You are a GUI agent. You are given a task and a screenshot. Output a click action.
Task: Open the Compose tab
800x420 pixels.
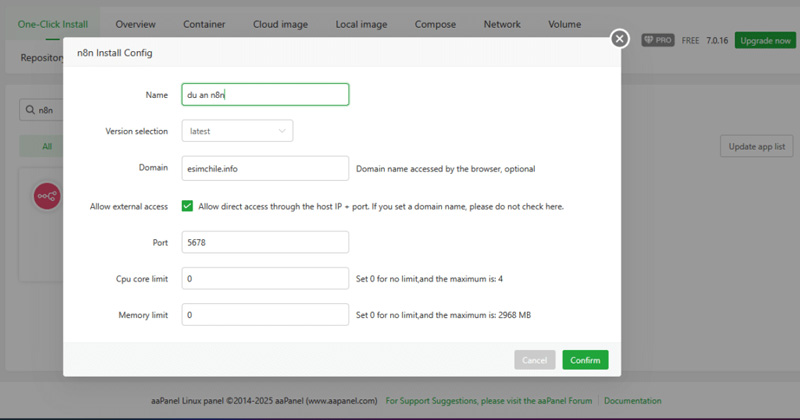pyautogui.click(x=435, y=24)
